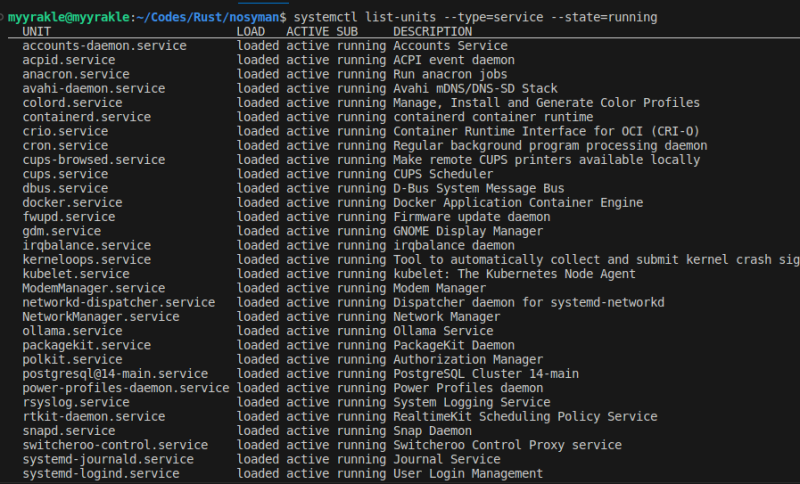Click the docker.service unit name
The height and width of the screenshot is (484, 800).
click(72, 203)
